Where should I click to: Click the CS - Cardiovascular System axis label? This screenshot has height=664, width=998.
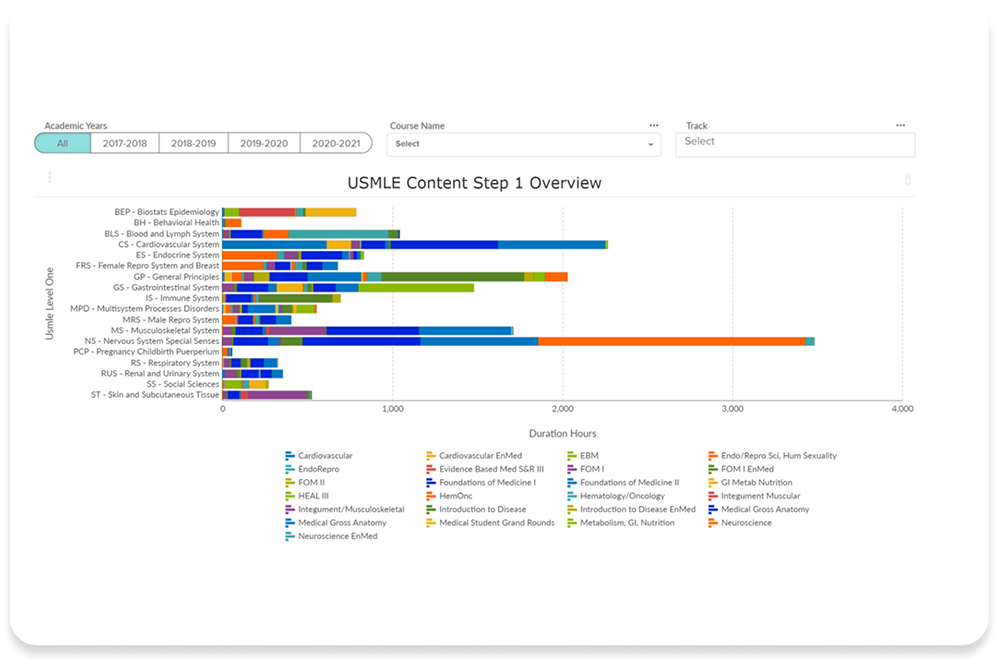[x=168, y=244]
